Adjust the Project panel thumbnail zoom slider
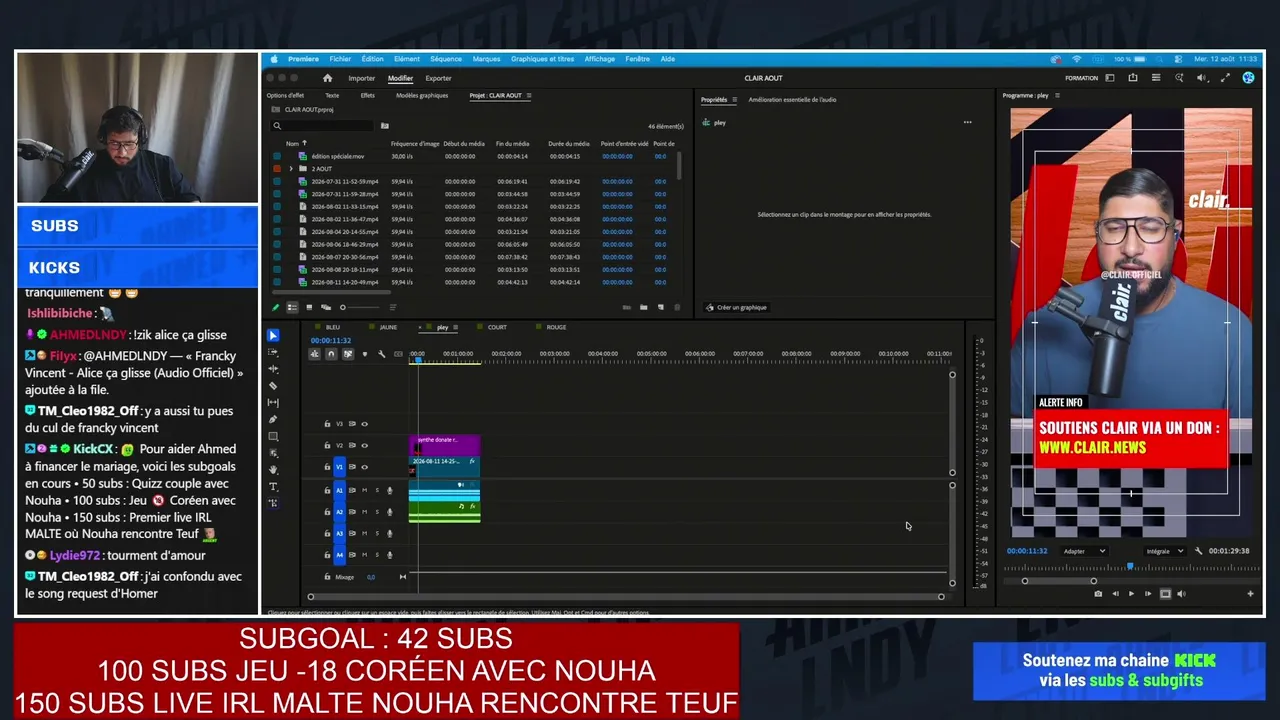Screen dimensions: 1280x720 pos(360,307)
